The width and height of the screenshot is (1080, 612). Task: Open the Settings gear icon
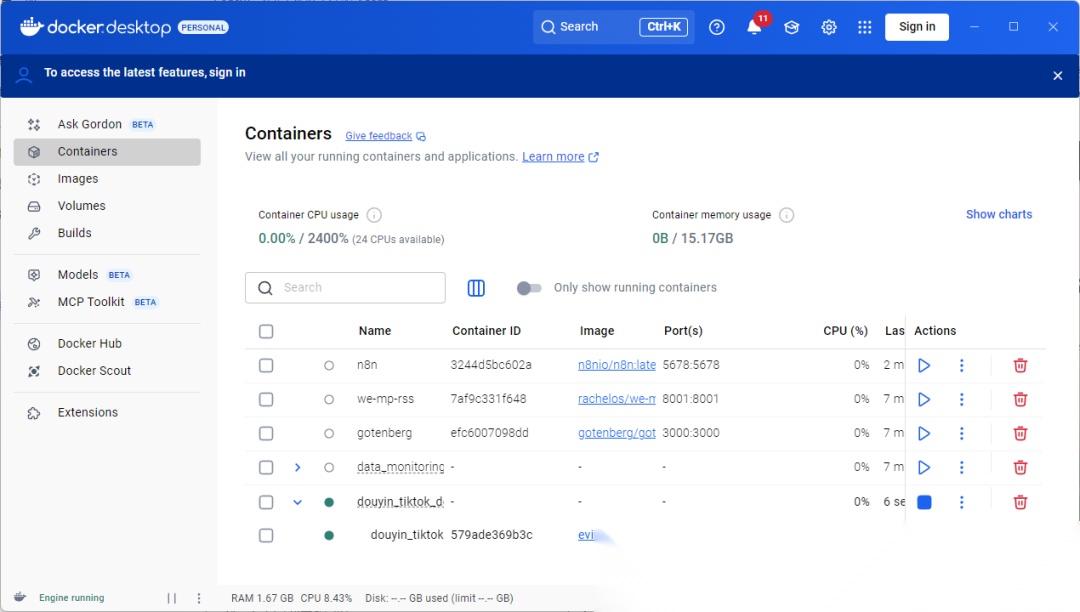[829, 27]
